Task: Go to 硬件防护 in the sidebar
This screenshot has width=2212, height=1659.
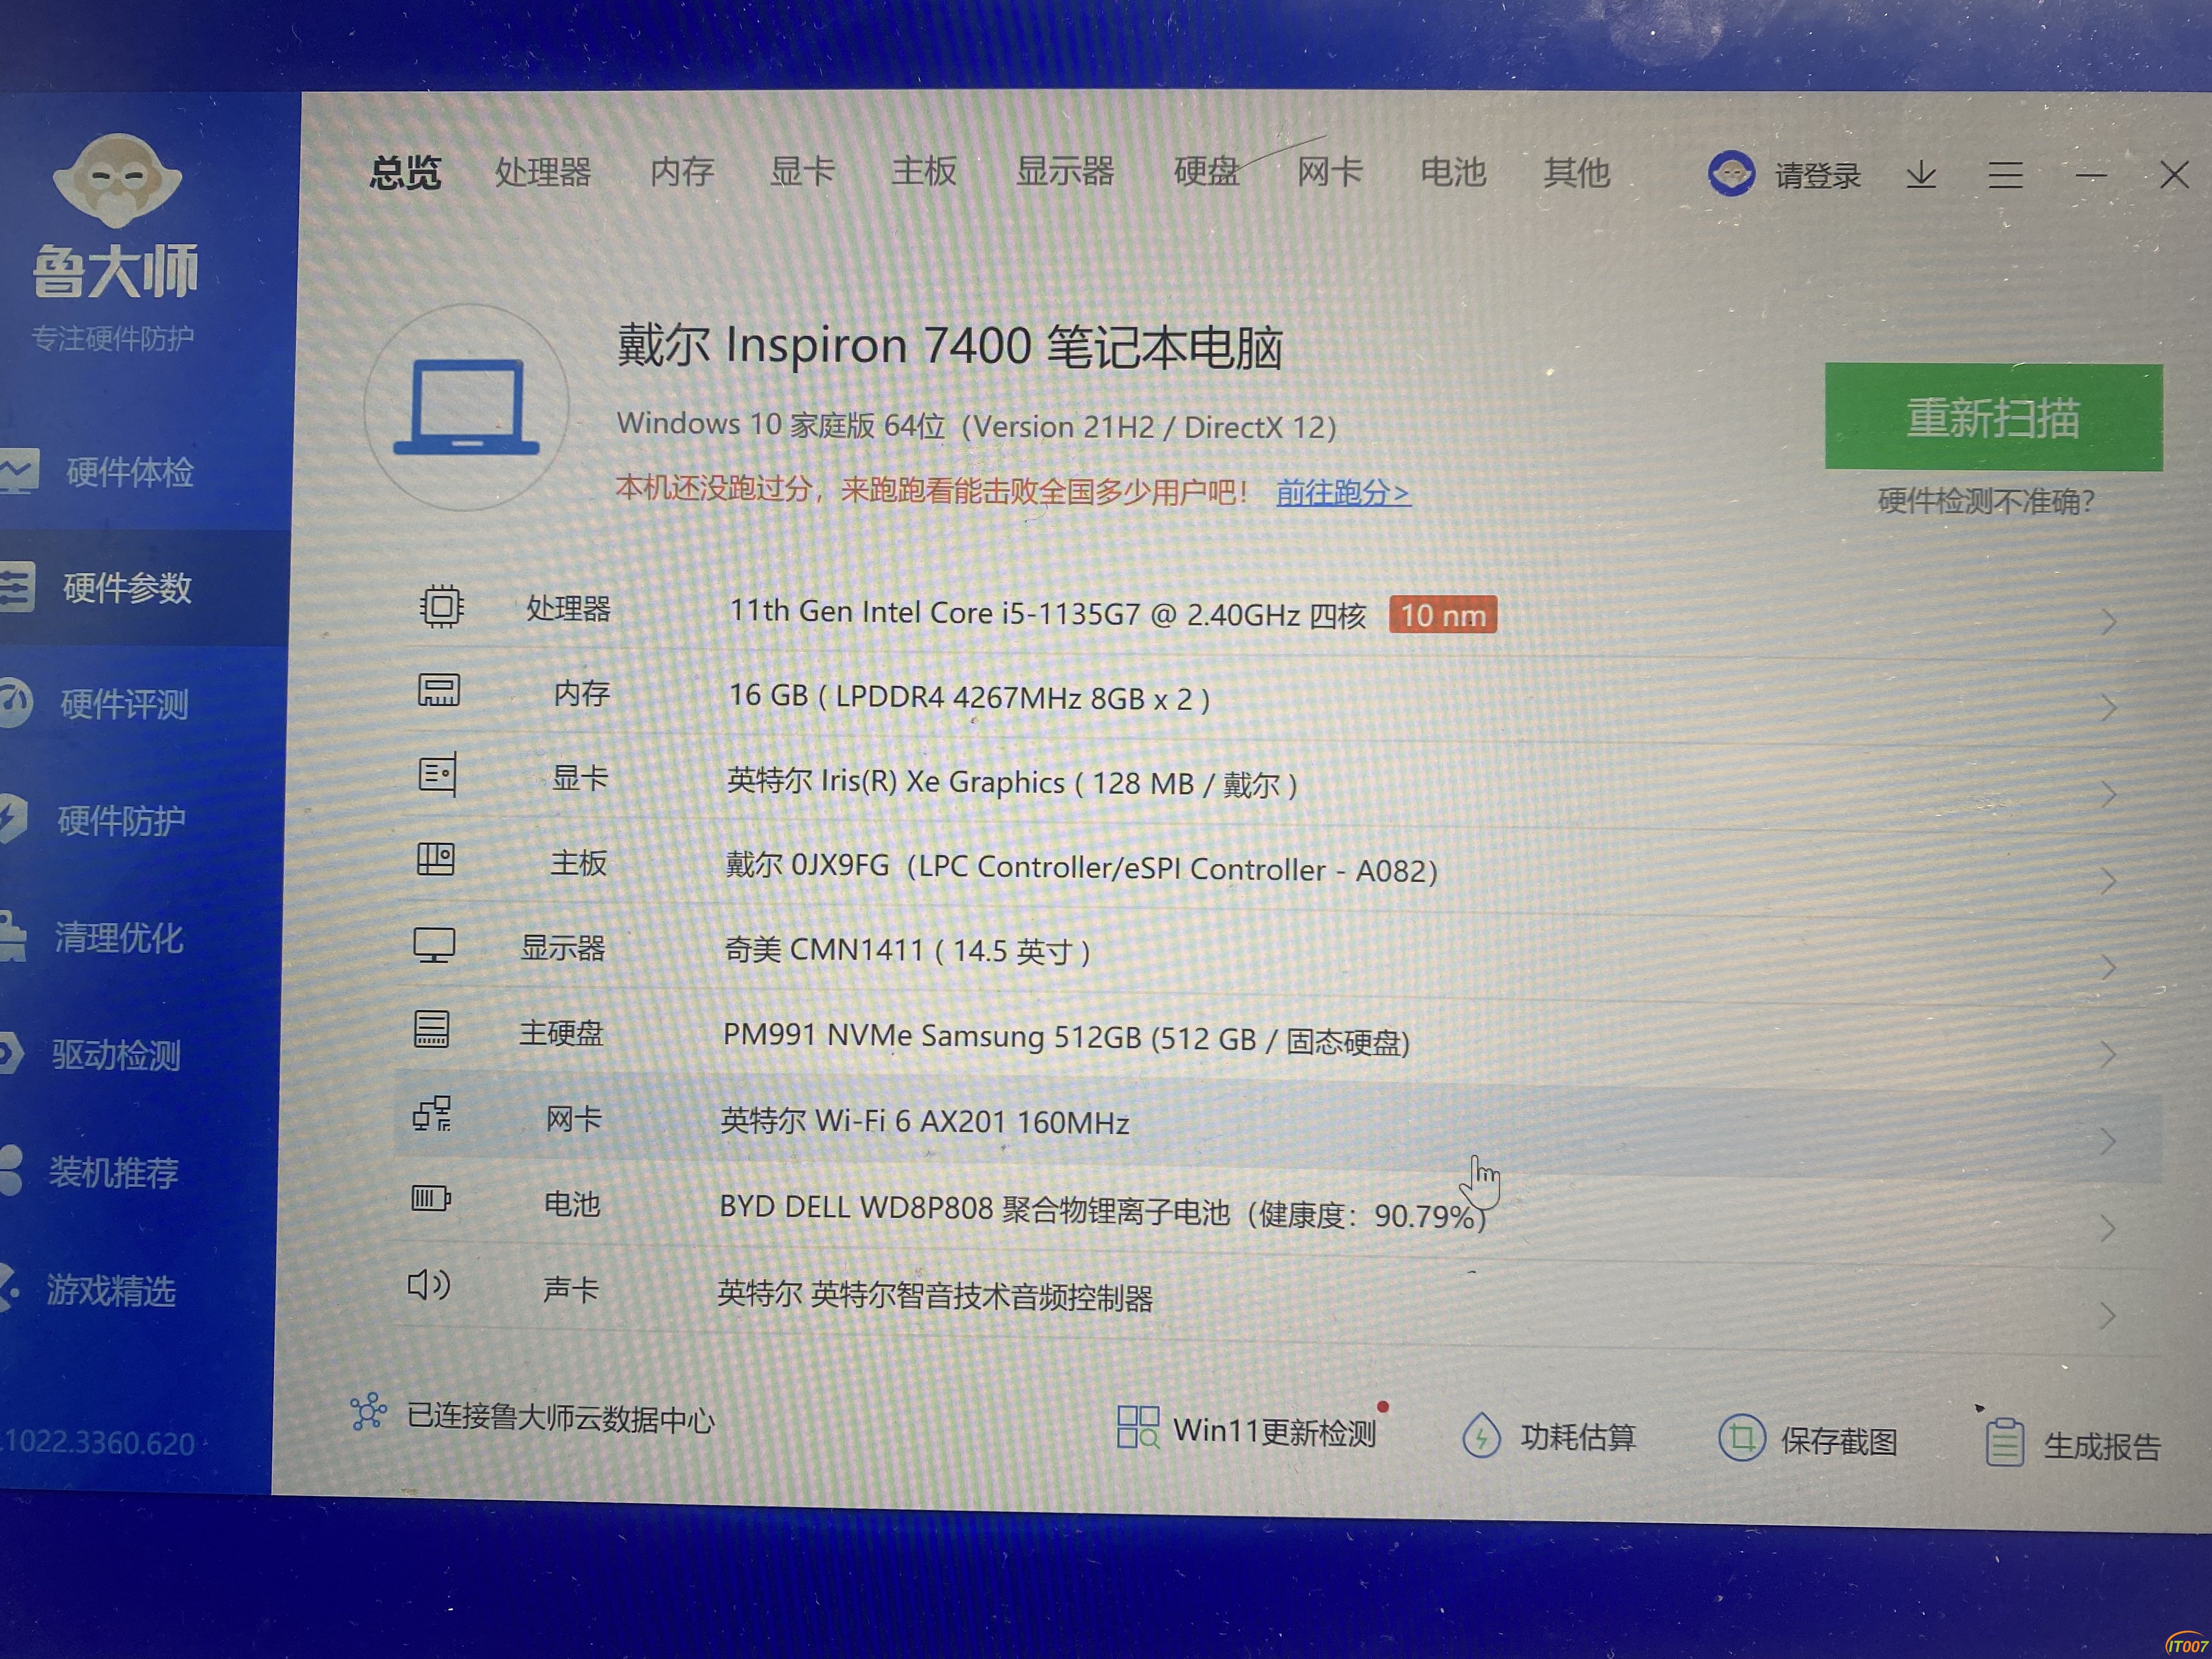Action: (x=121, y=821)
